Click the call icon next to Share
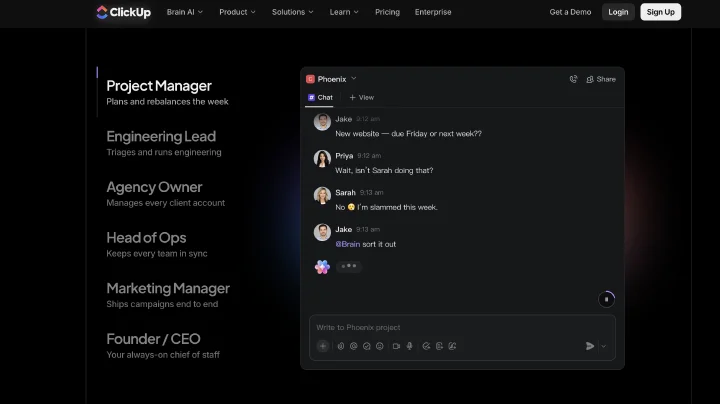This screenshot has width=720, height=404. [x=574, y=79]
